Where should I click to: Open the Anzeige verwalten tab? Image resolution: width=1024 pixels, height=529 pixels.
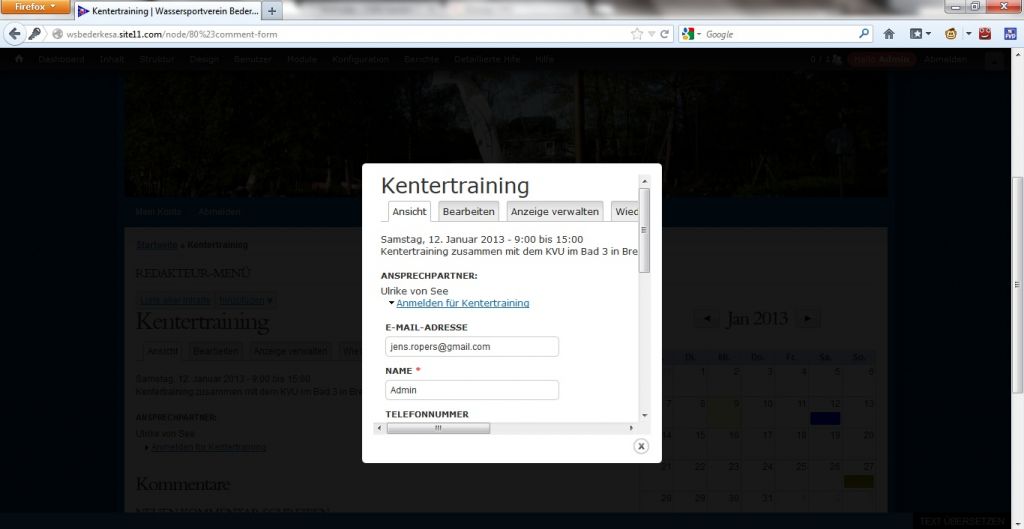pos(554,211)
